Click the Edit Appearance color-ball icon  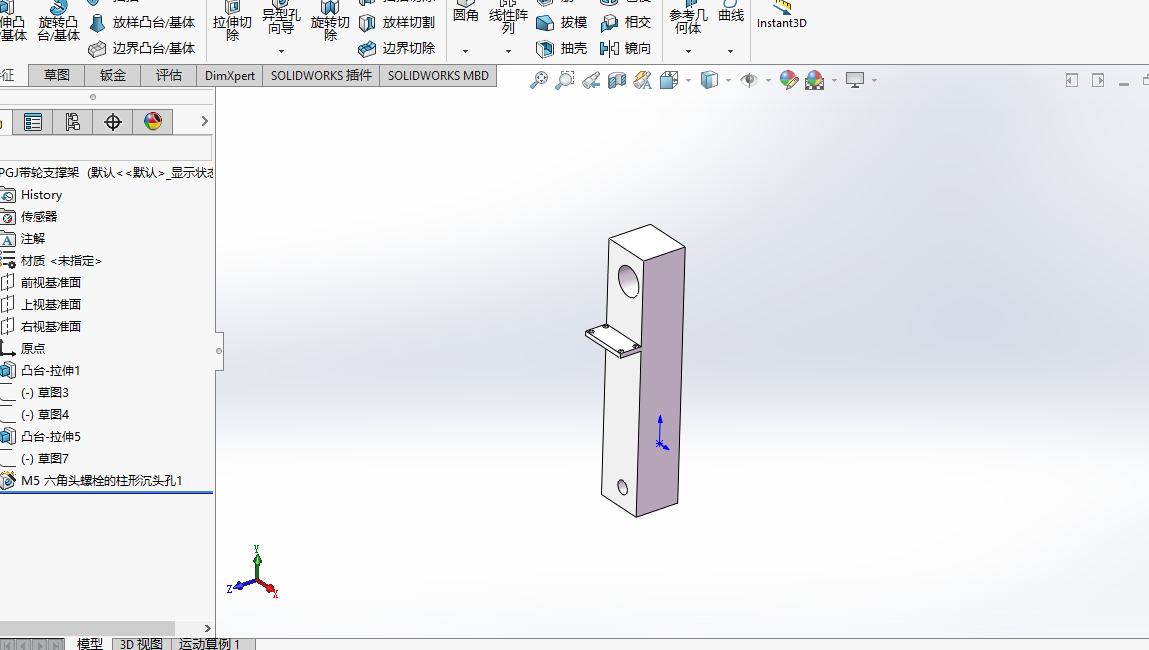[788, 80]
